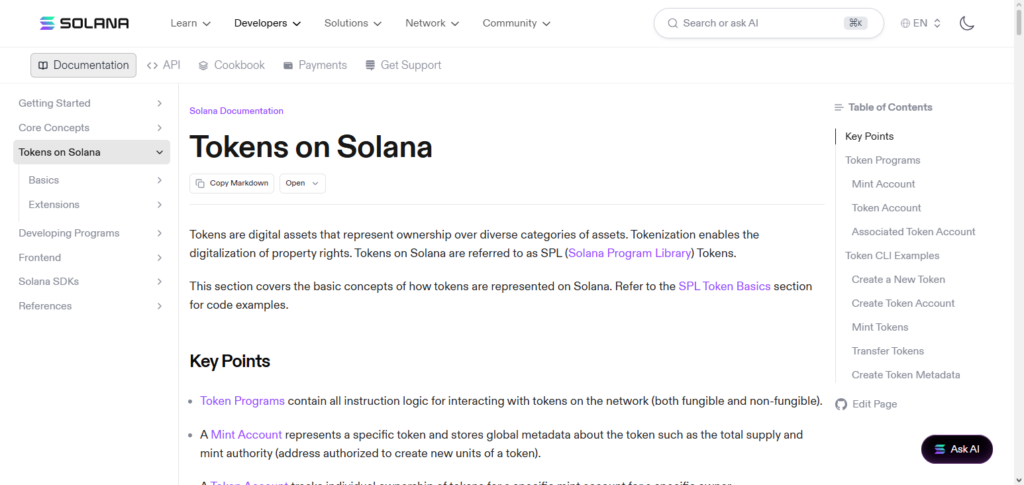1024x485 pixels.
Task: Focus the Search or ask AI field
Action: click(768, 23)
